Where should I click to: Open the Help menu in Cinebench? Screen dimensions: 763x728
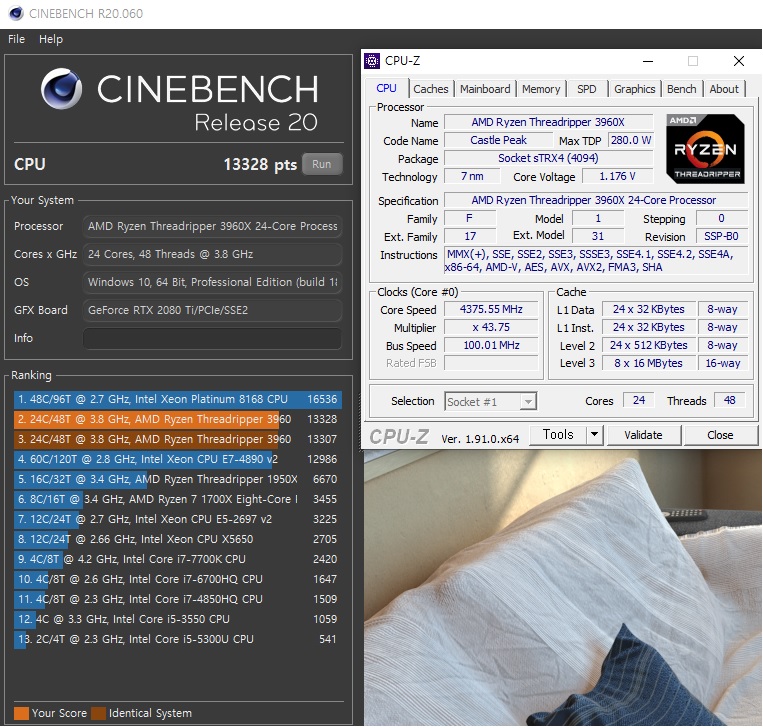(x=51, y=39)
